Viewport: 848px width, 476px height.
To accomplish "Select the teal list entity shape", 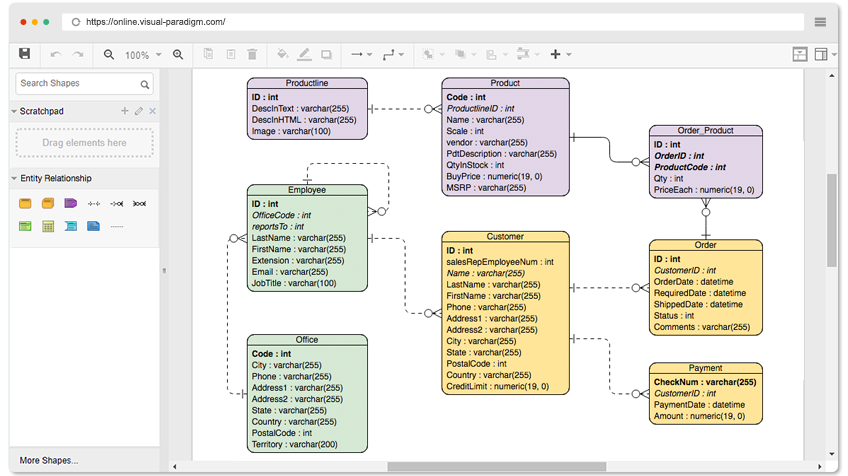I will (71, 226).
